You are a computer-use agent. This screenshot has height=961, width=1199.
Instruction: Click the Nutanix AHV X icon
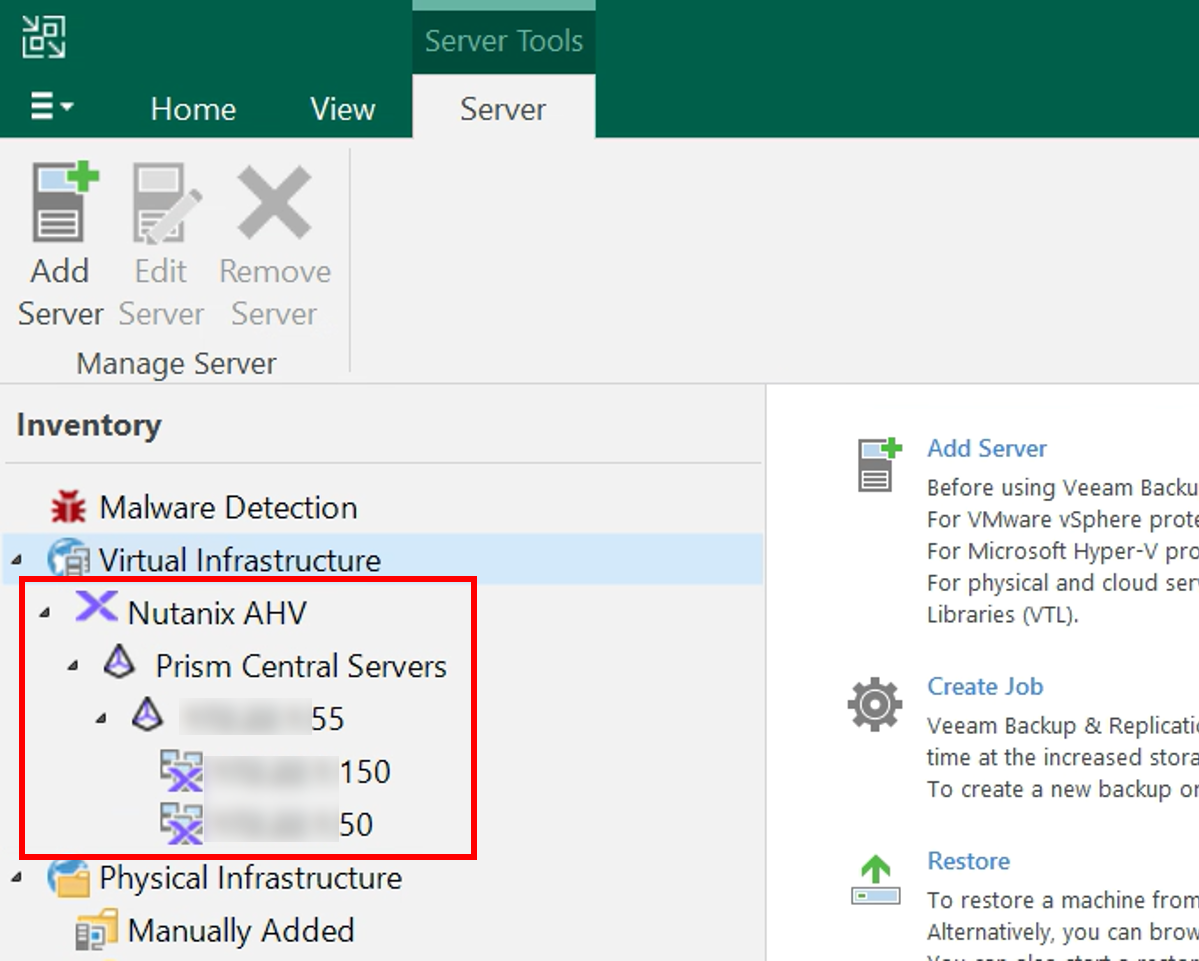coord(96,608)
